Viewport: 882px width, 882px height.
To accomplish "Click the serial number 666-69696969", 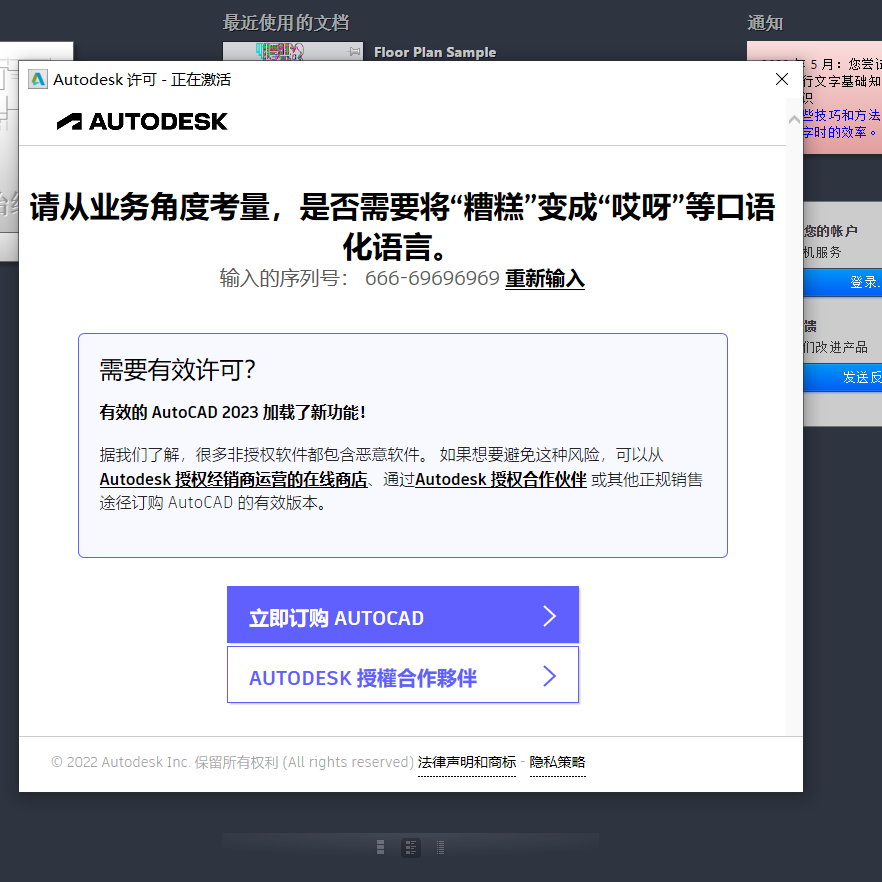I will tap(432, 278).
